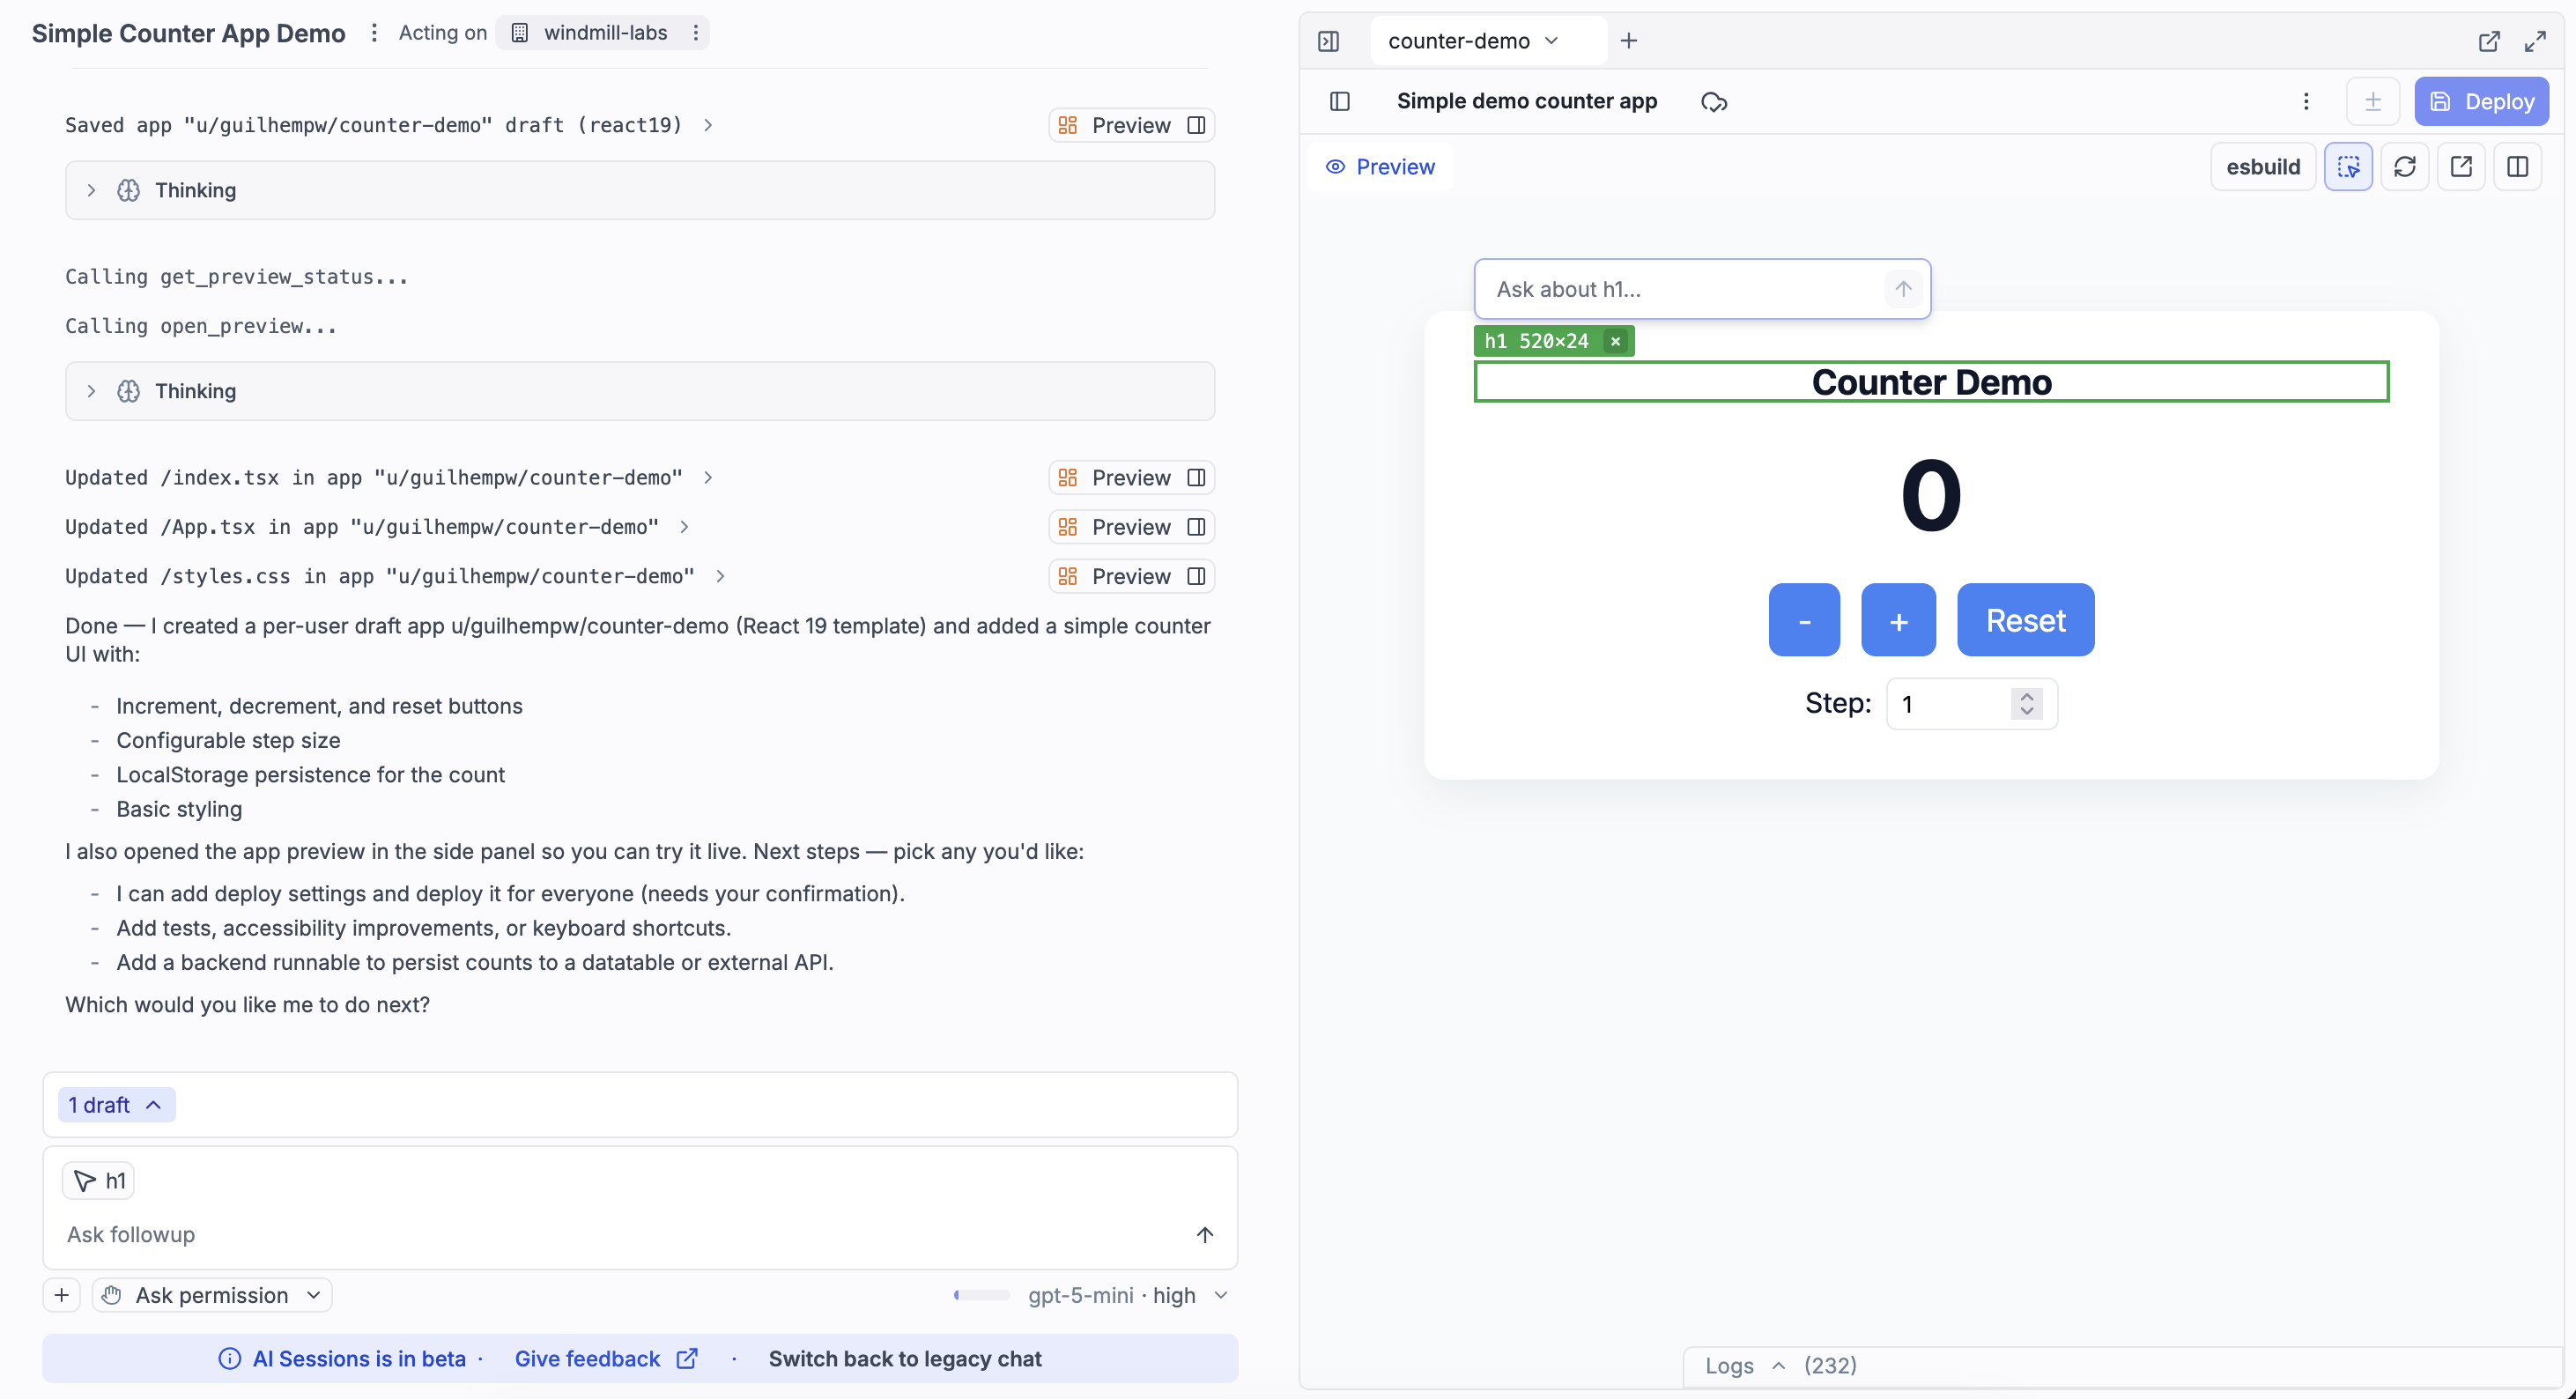The image size is (2576, 1399).
Task: Expand the Logs panel
Action: tap(1779, 1365)
